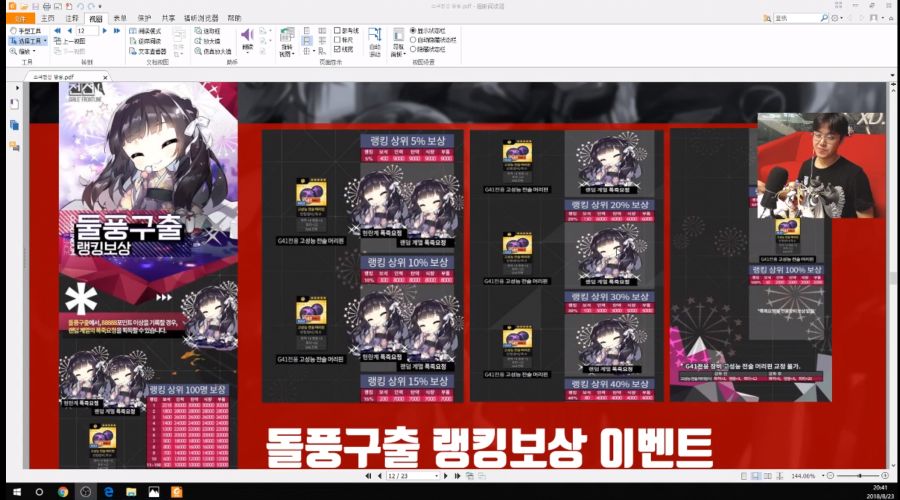Start auto scroll (自动滚动)
This screenshot has height=500, width=900.
[375, 42]
